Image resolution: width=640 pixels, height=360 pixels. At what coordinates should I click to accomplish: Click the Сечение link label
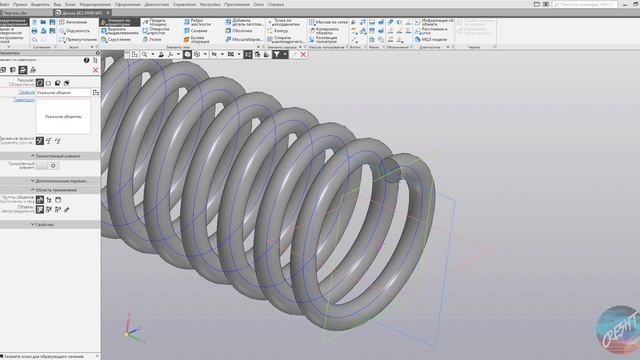(x=27, y=93)
